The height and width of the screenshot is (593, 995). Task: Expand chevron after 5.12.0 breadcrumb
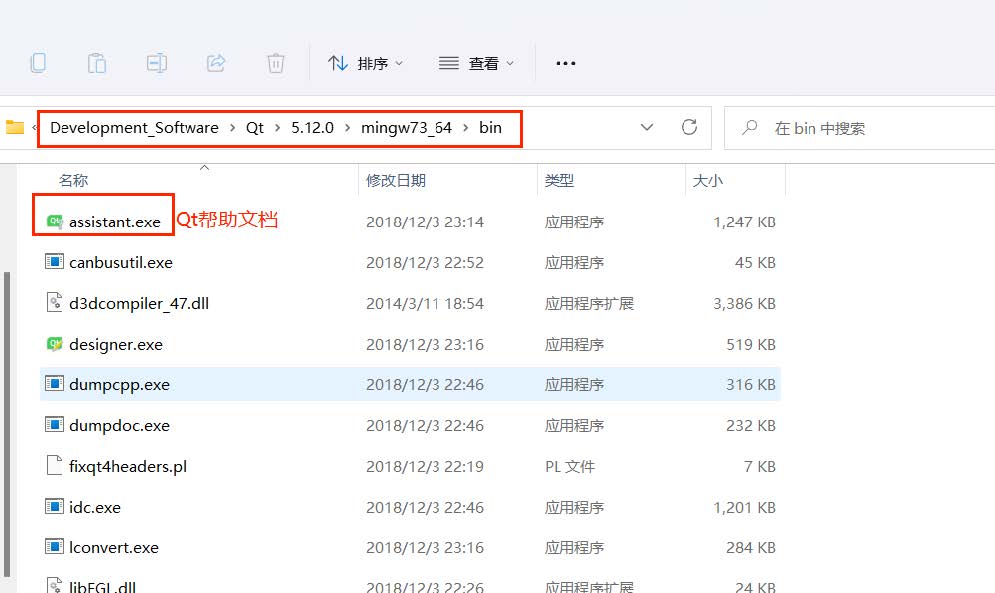pos(347,128)
